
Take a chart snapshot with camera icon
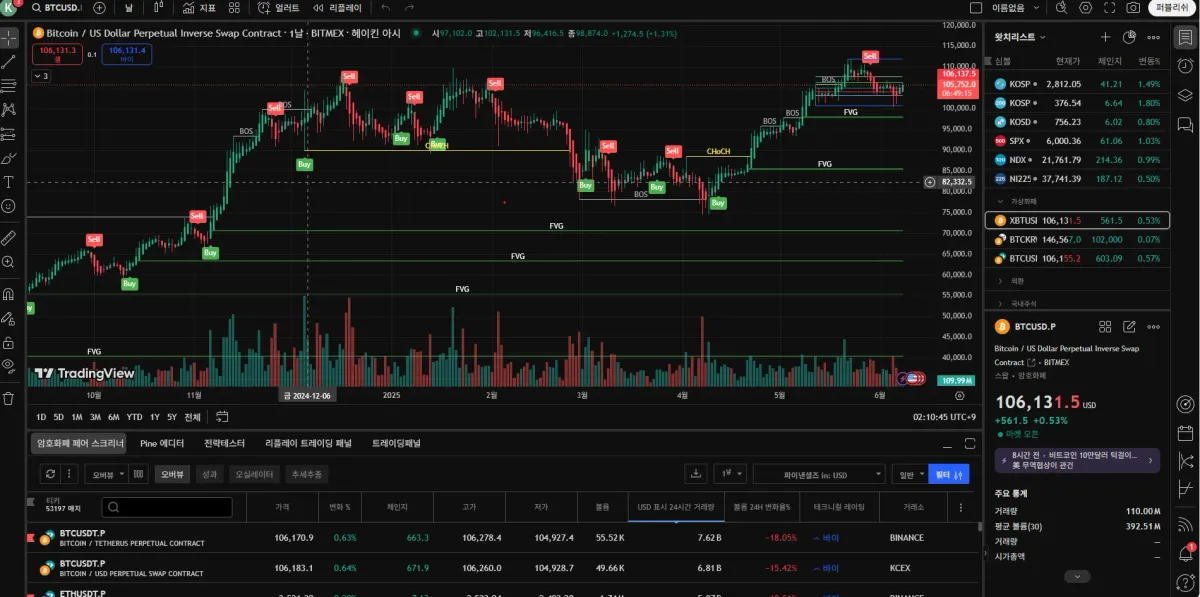[1132, 8]
